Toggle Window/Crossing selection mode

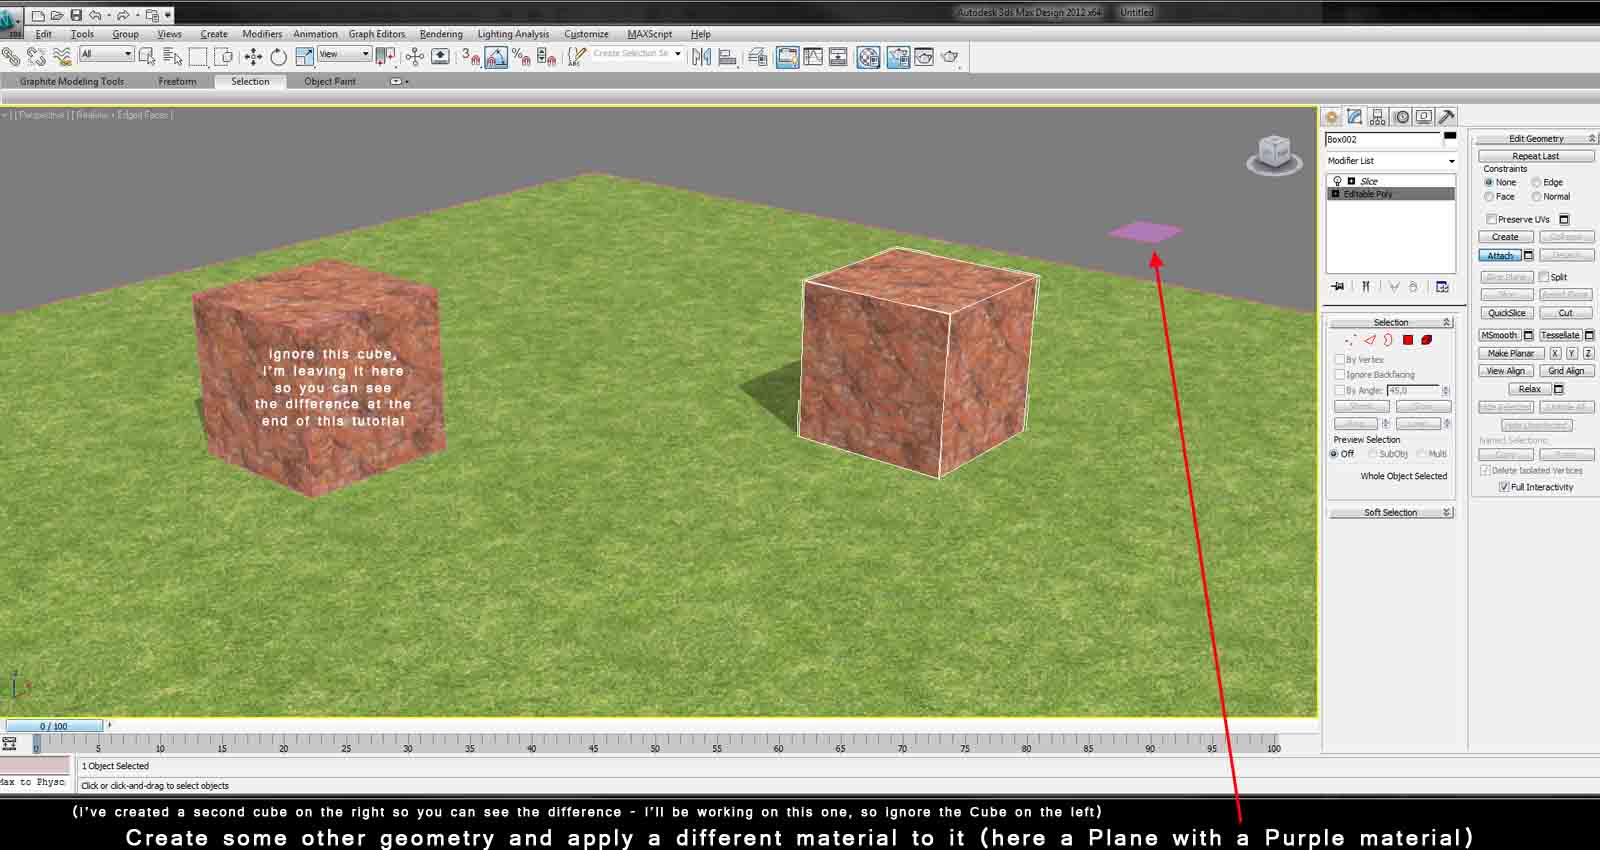tap(224, 56)
